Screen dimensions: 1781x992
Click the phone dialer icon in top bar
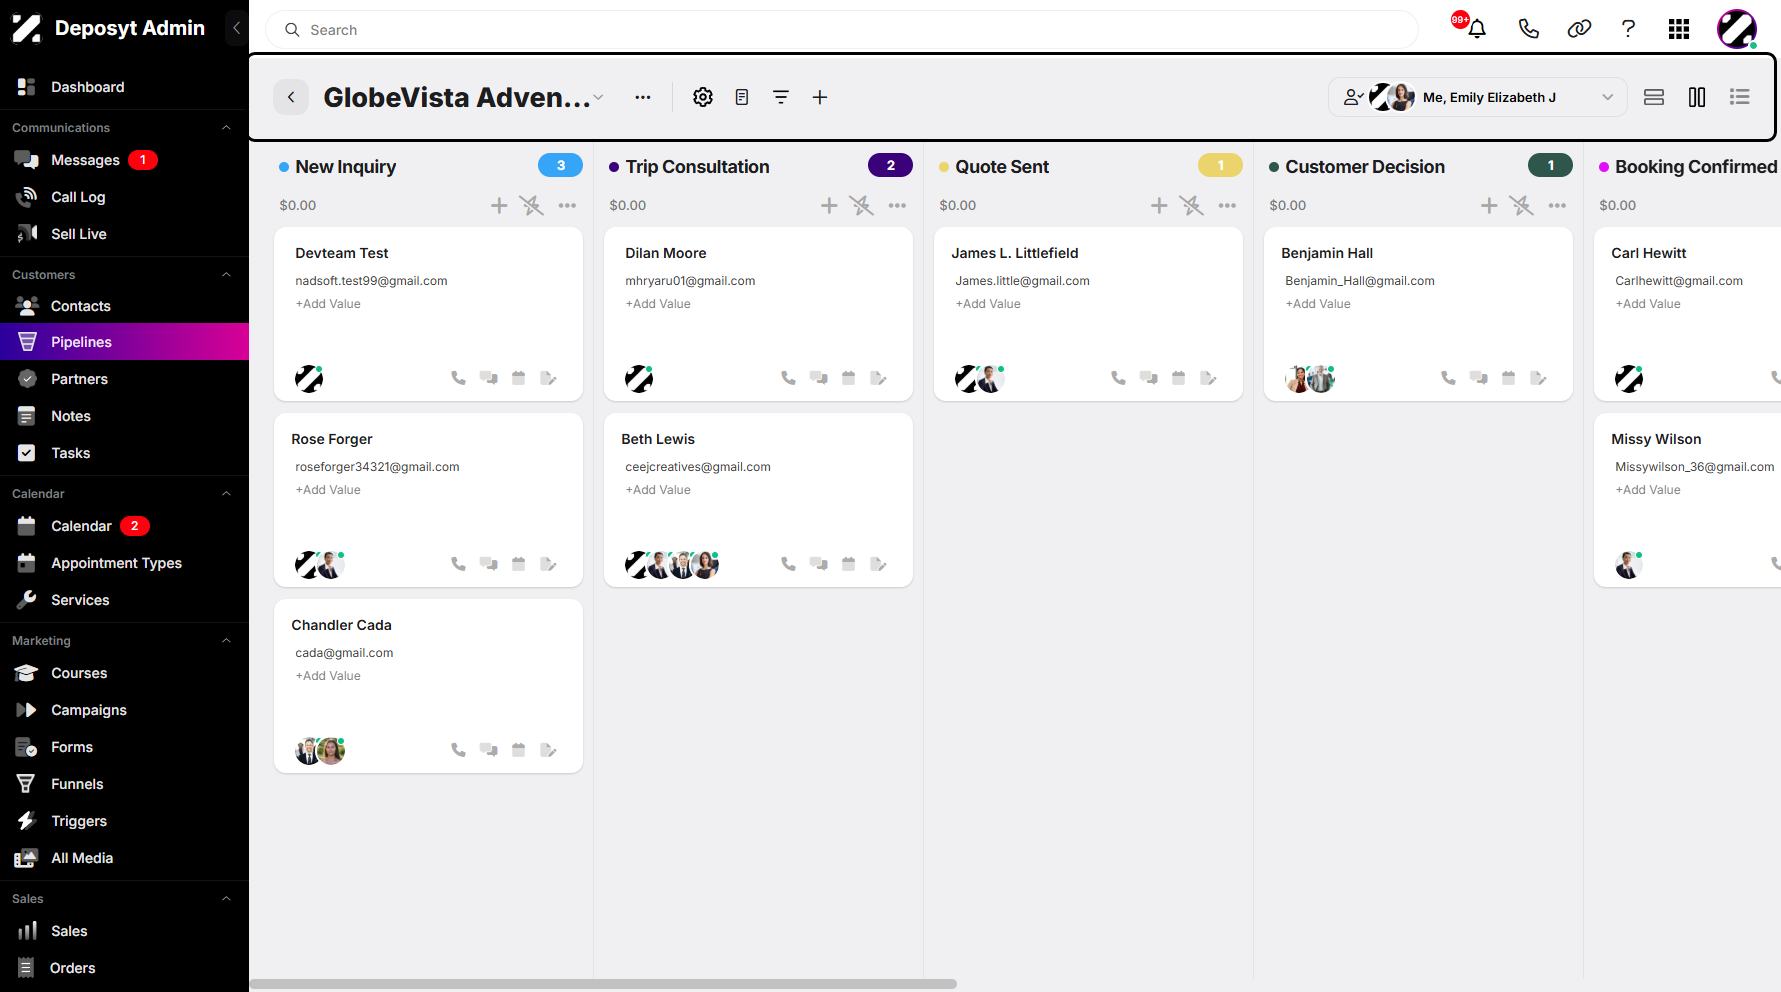pyautogui.click(x=1528, y=29)
